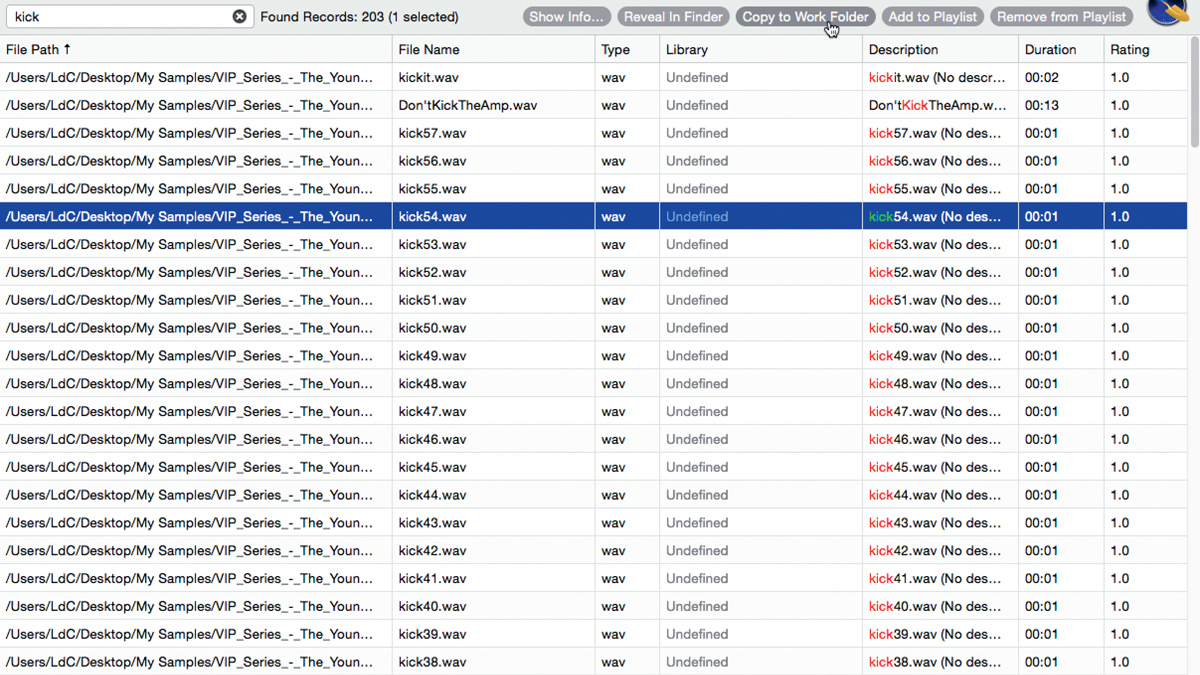Select file name kick50.wav
This screenshot has height=675, width=1200.
(432, 328)
